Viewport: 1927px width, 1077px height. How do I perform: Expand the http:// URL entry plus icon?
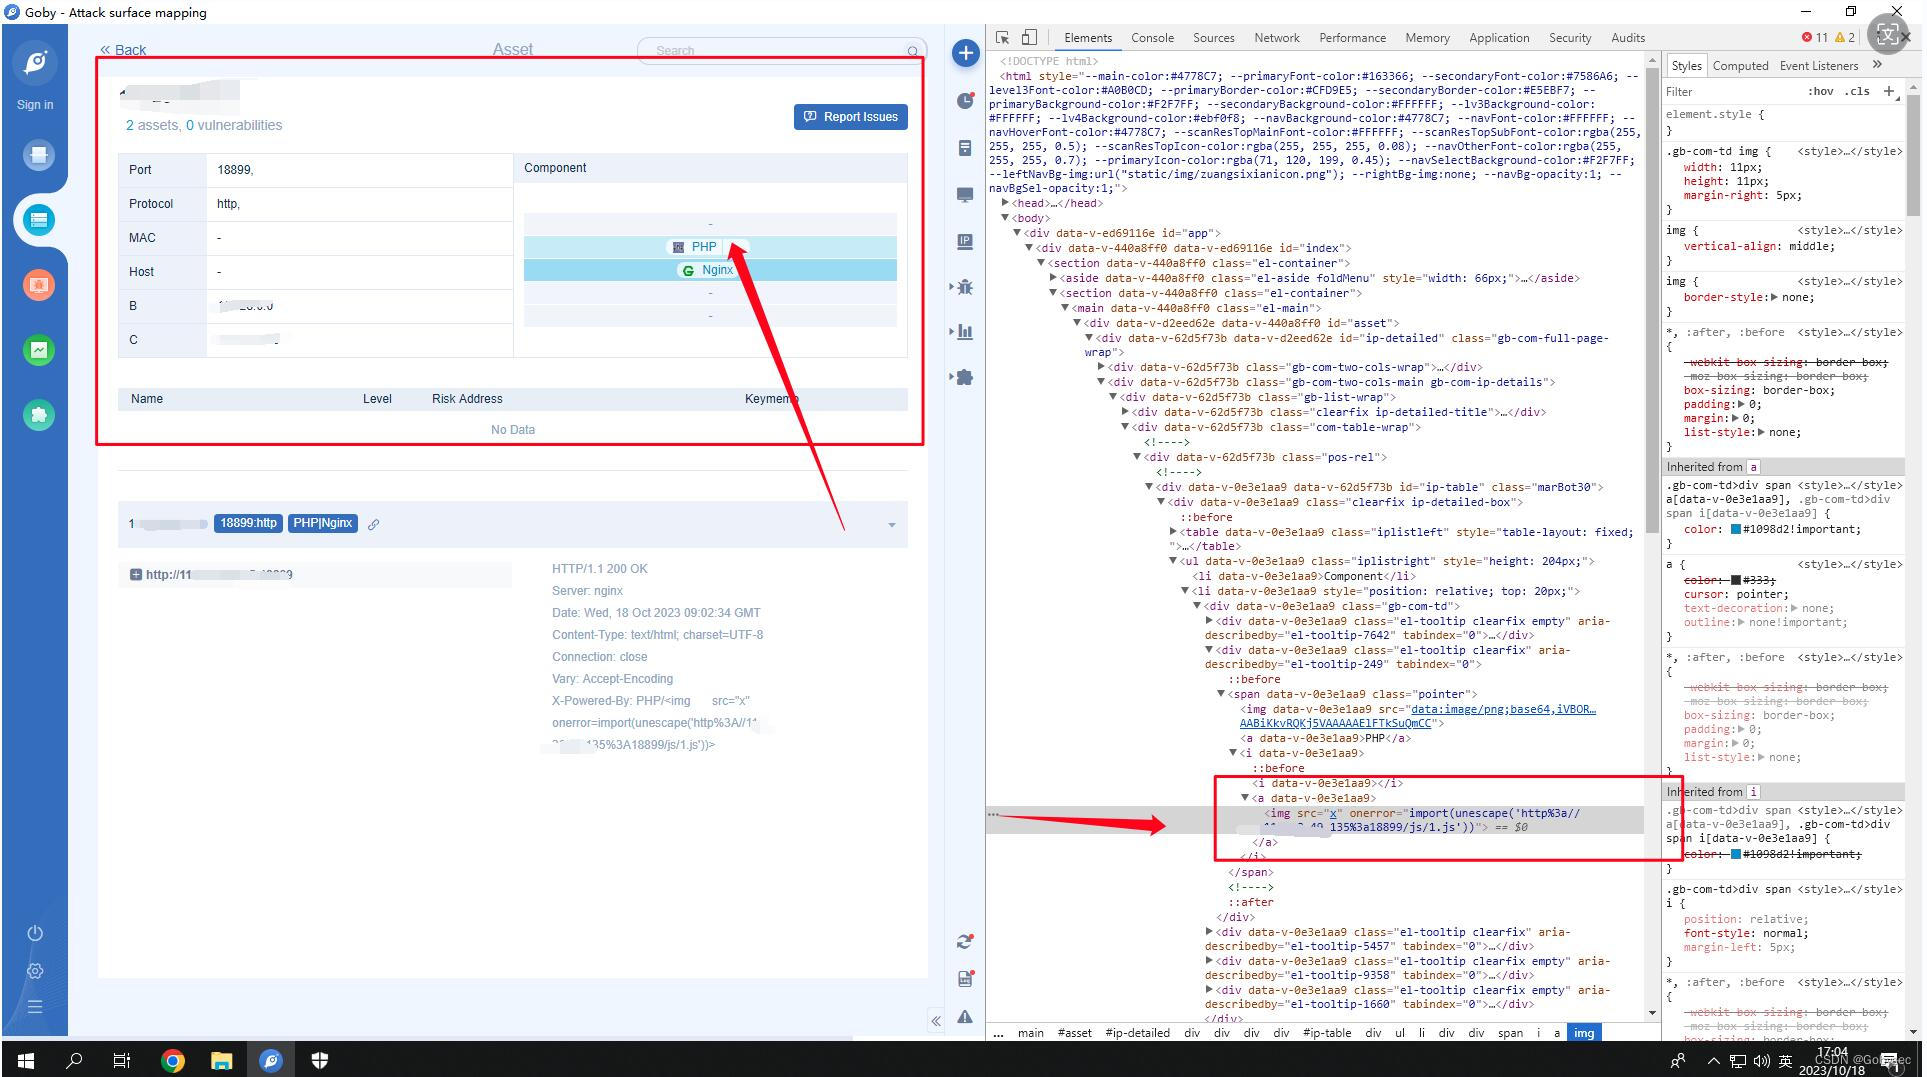coord(136,575)
